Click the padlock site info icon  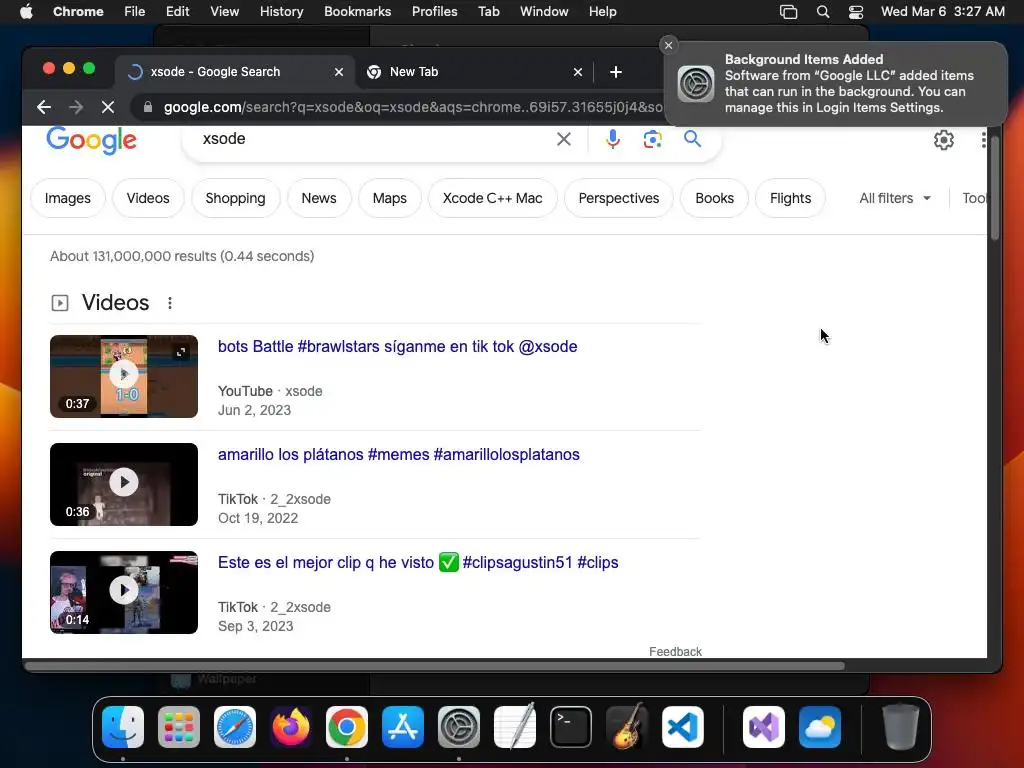tap(148, 107)
